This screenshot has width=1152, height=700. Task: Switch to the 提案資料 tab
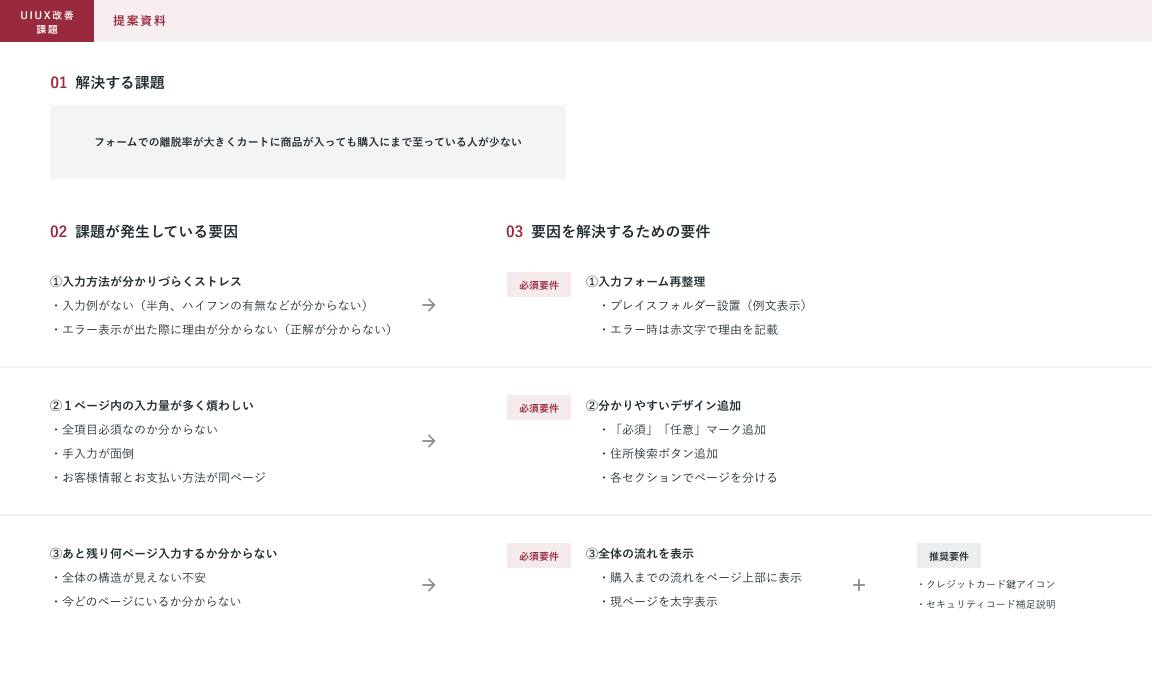click(139, 21)
